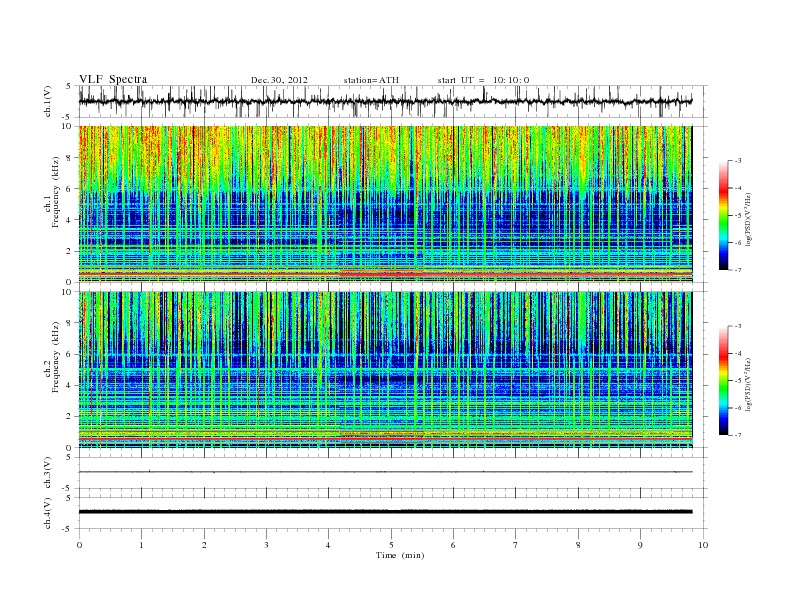Click inside the ch.2 spectrogram panel
The width and height of the screenshot is (792, 612).
(x=385, y=370)
